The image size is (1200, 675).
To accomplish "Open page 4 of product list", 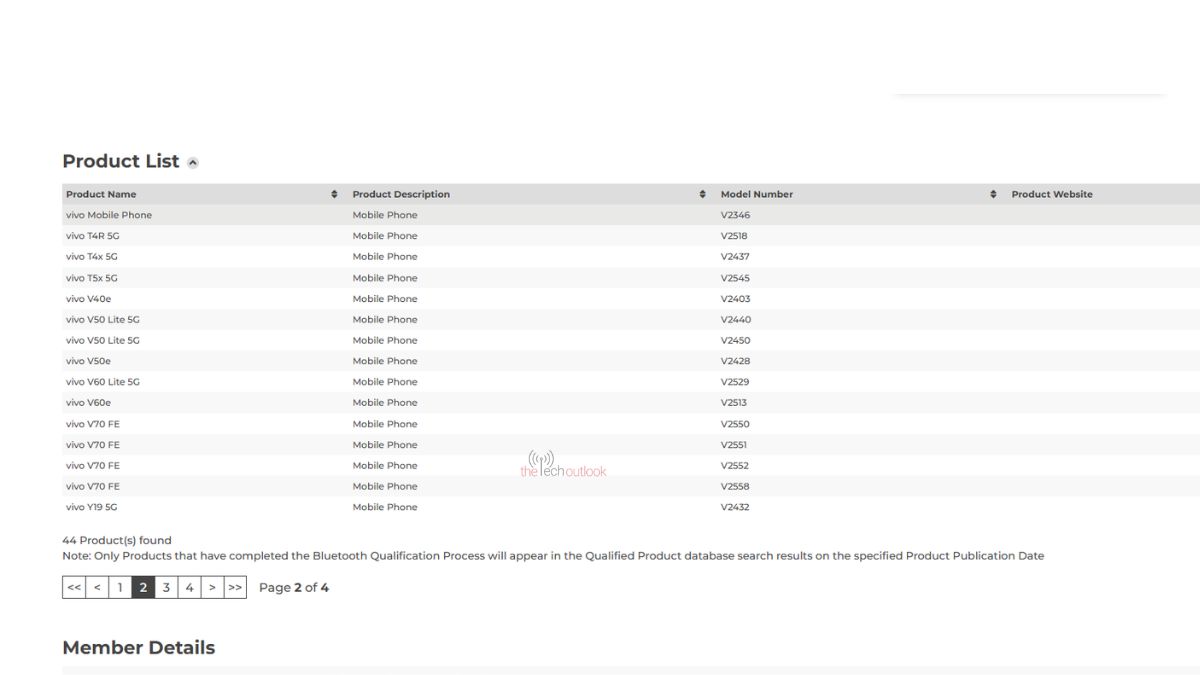I will click(189, 587).
